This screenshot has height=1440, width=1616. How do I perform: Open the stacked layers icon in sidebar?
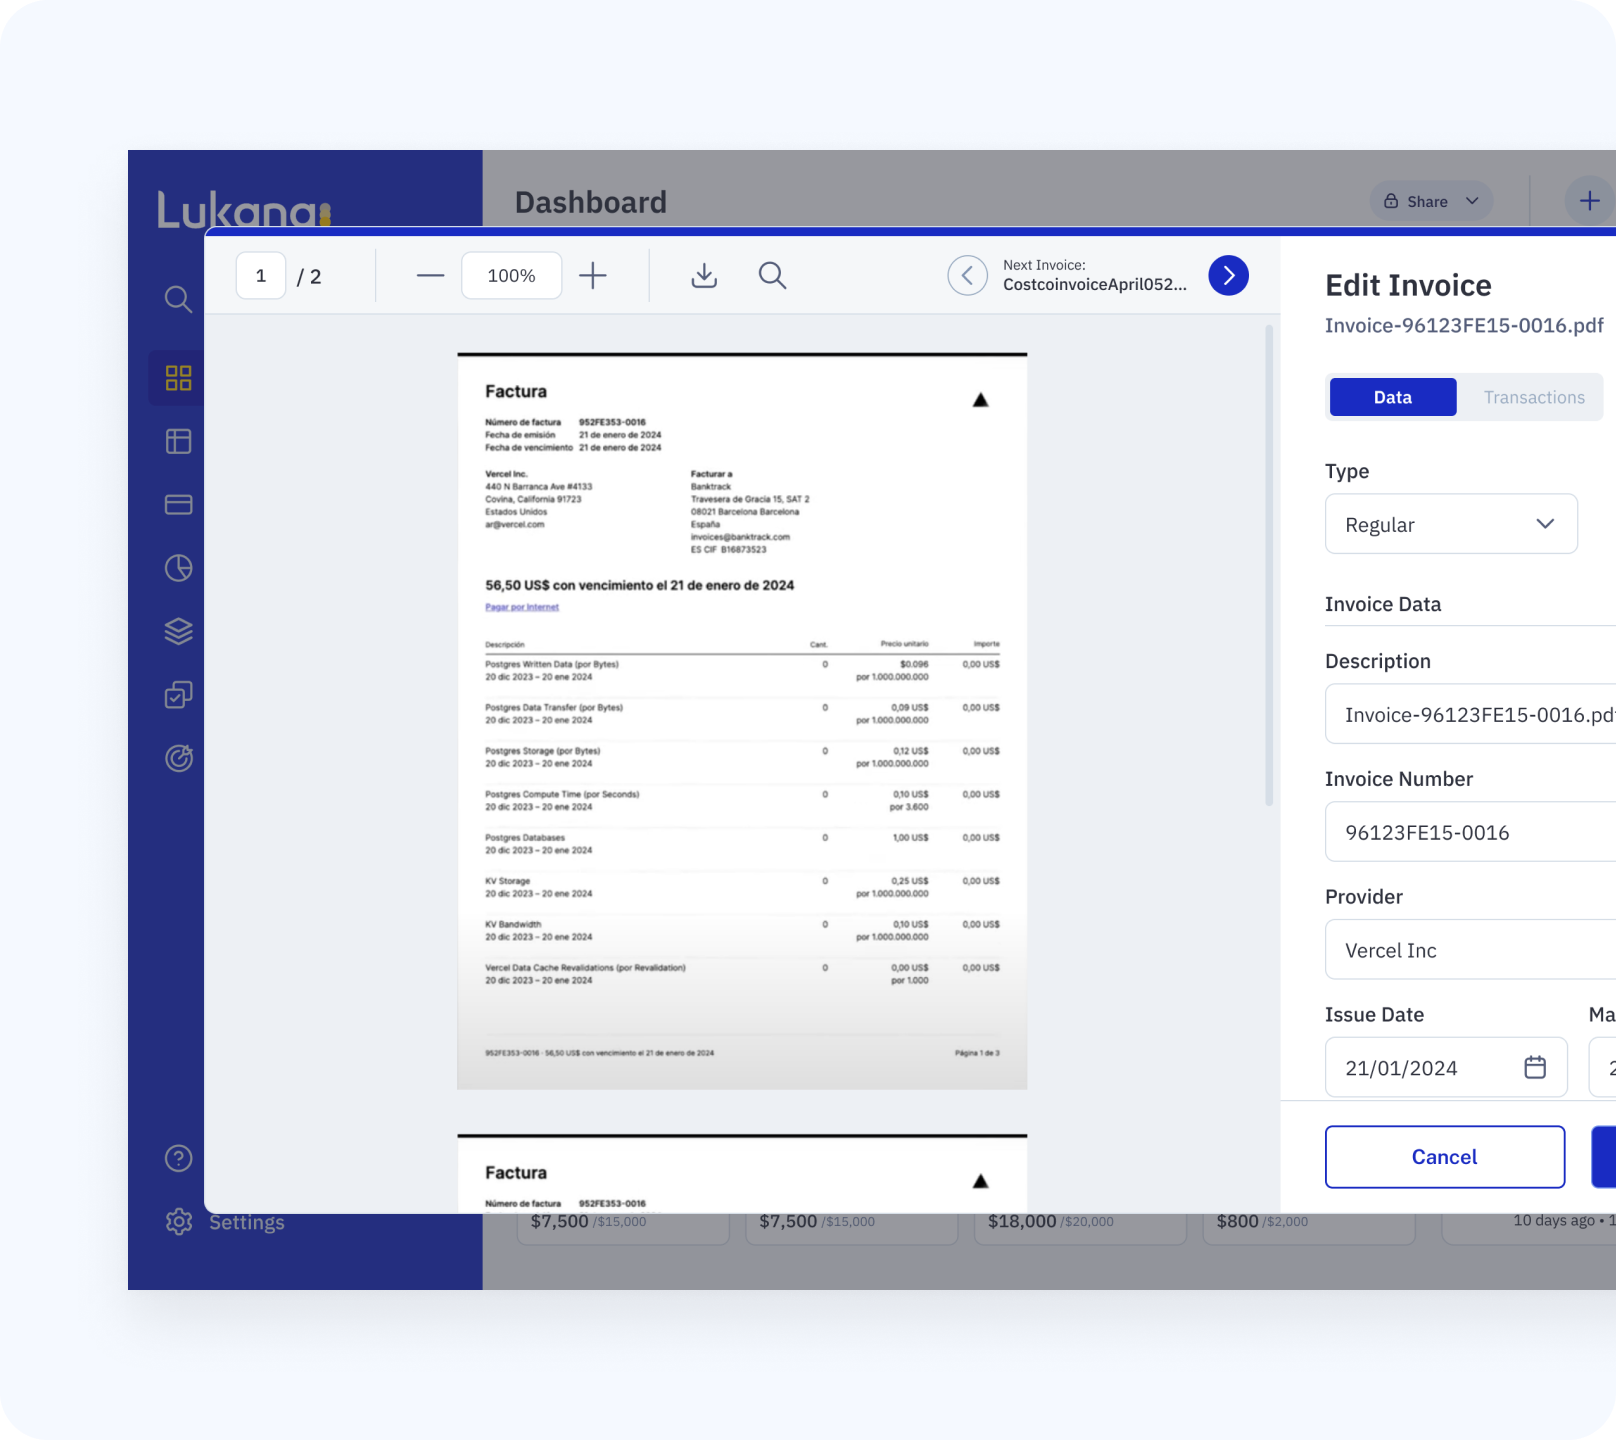click(178, 631)
